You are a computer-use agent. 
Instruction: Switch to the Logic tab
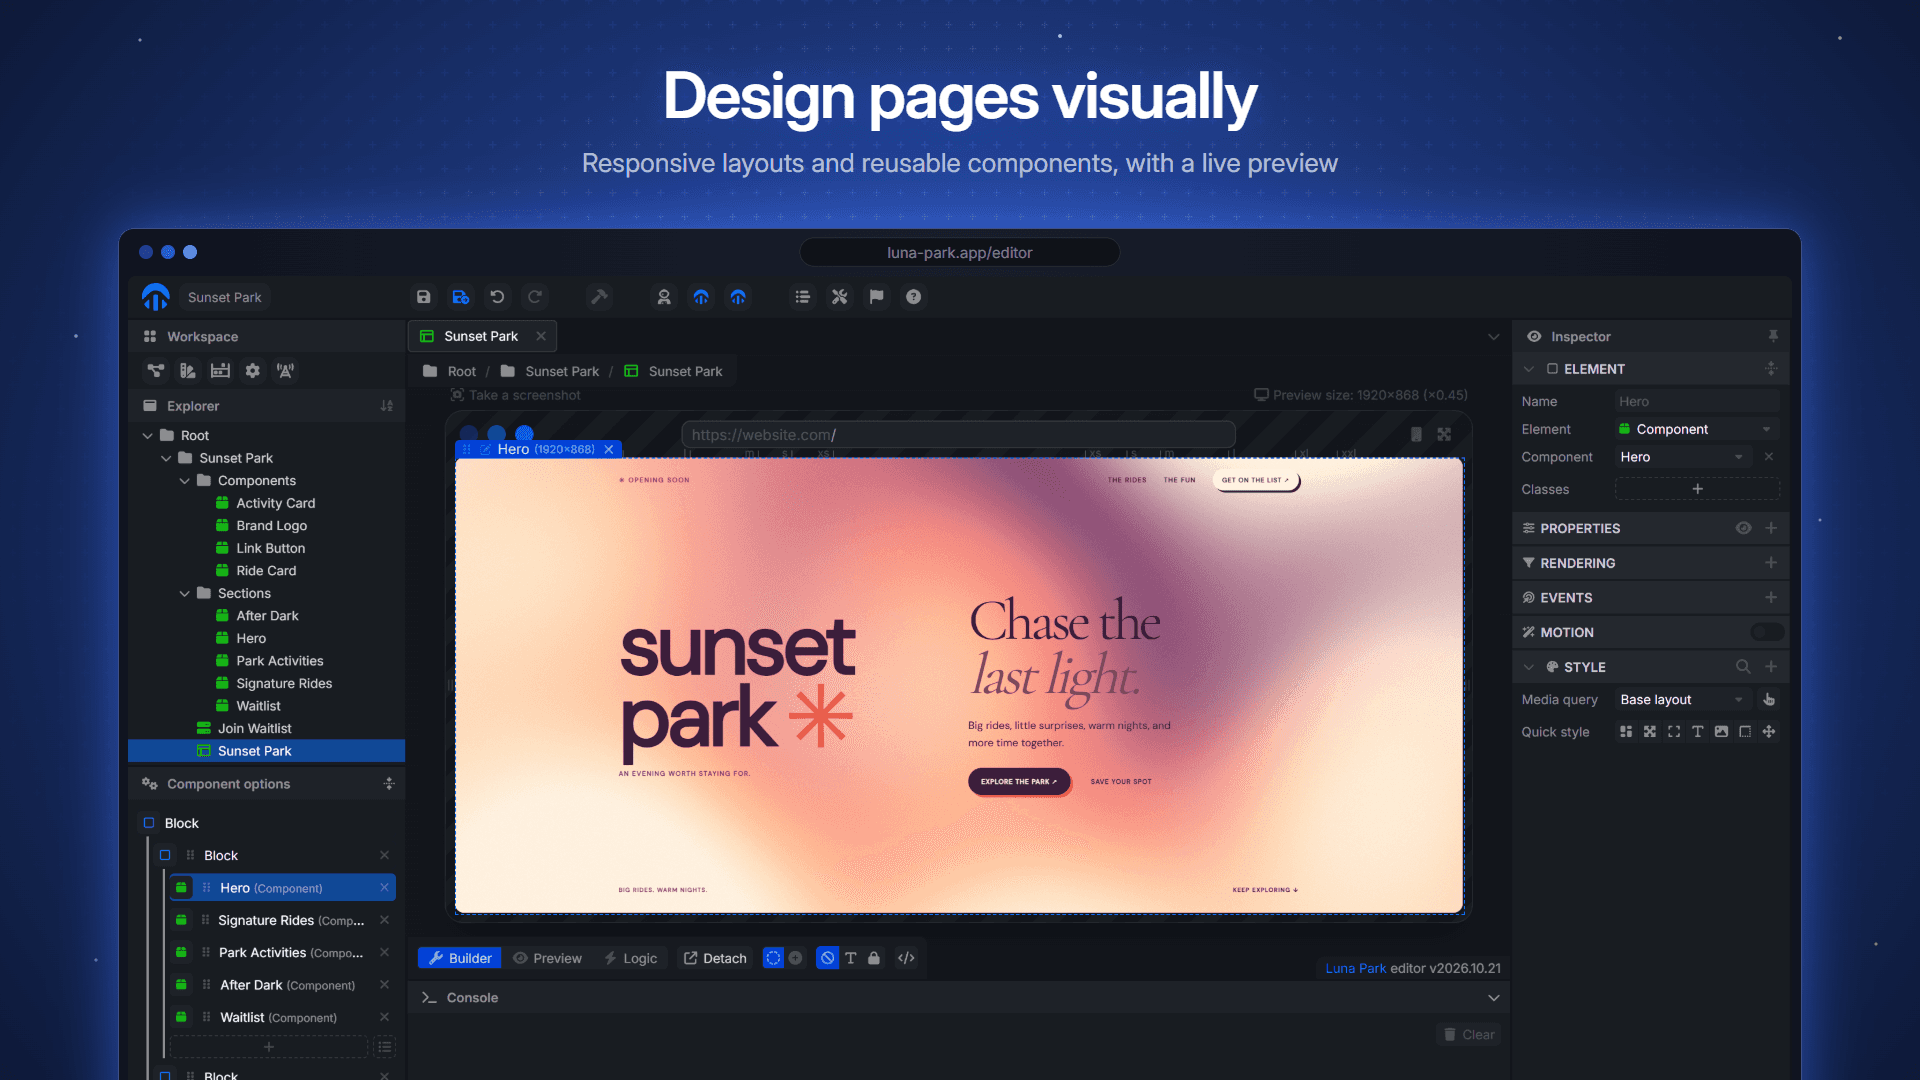[x=630, y=958]
